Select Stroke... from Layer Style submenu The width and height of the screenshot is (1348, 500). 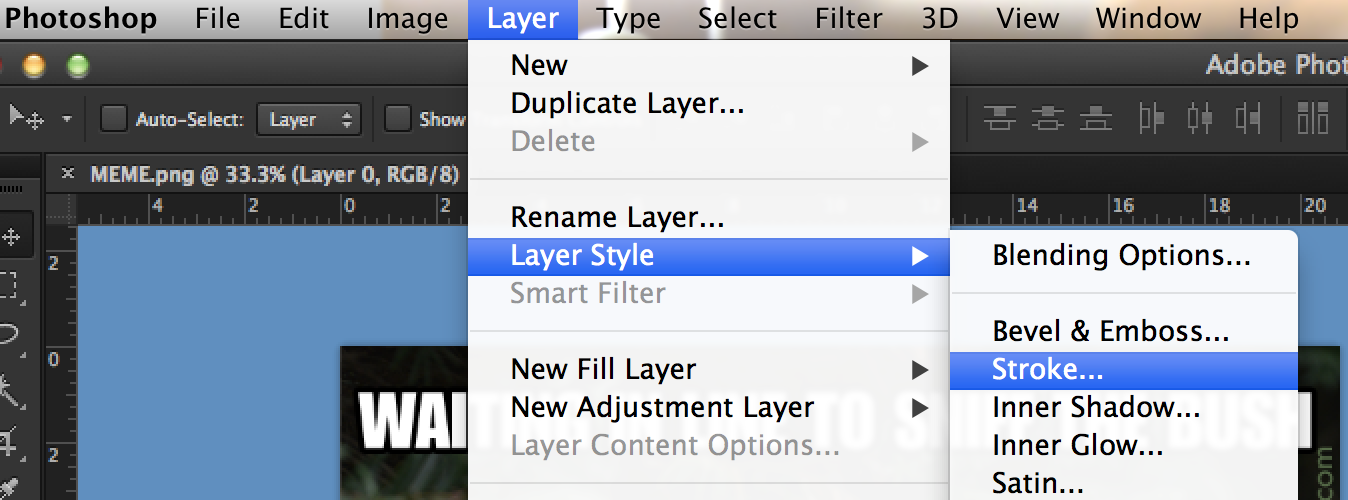[x=1123, y=370]
